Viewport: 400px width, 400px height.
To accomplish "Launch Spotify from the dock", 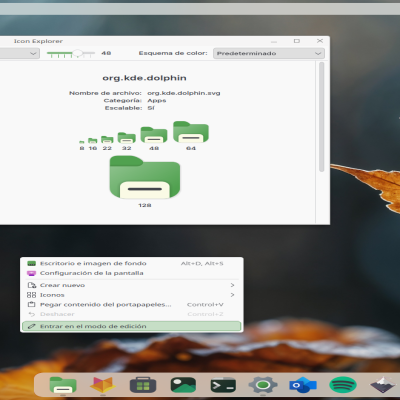I will [x=343, y=385].
